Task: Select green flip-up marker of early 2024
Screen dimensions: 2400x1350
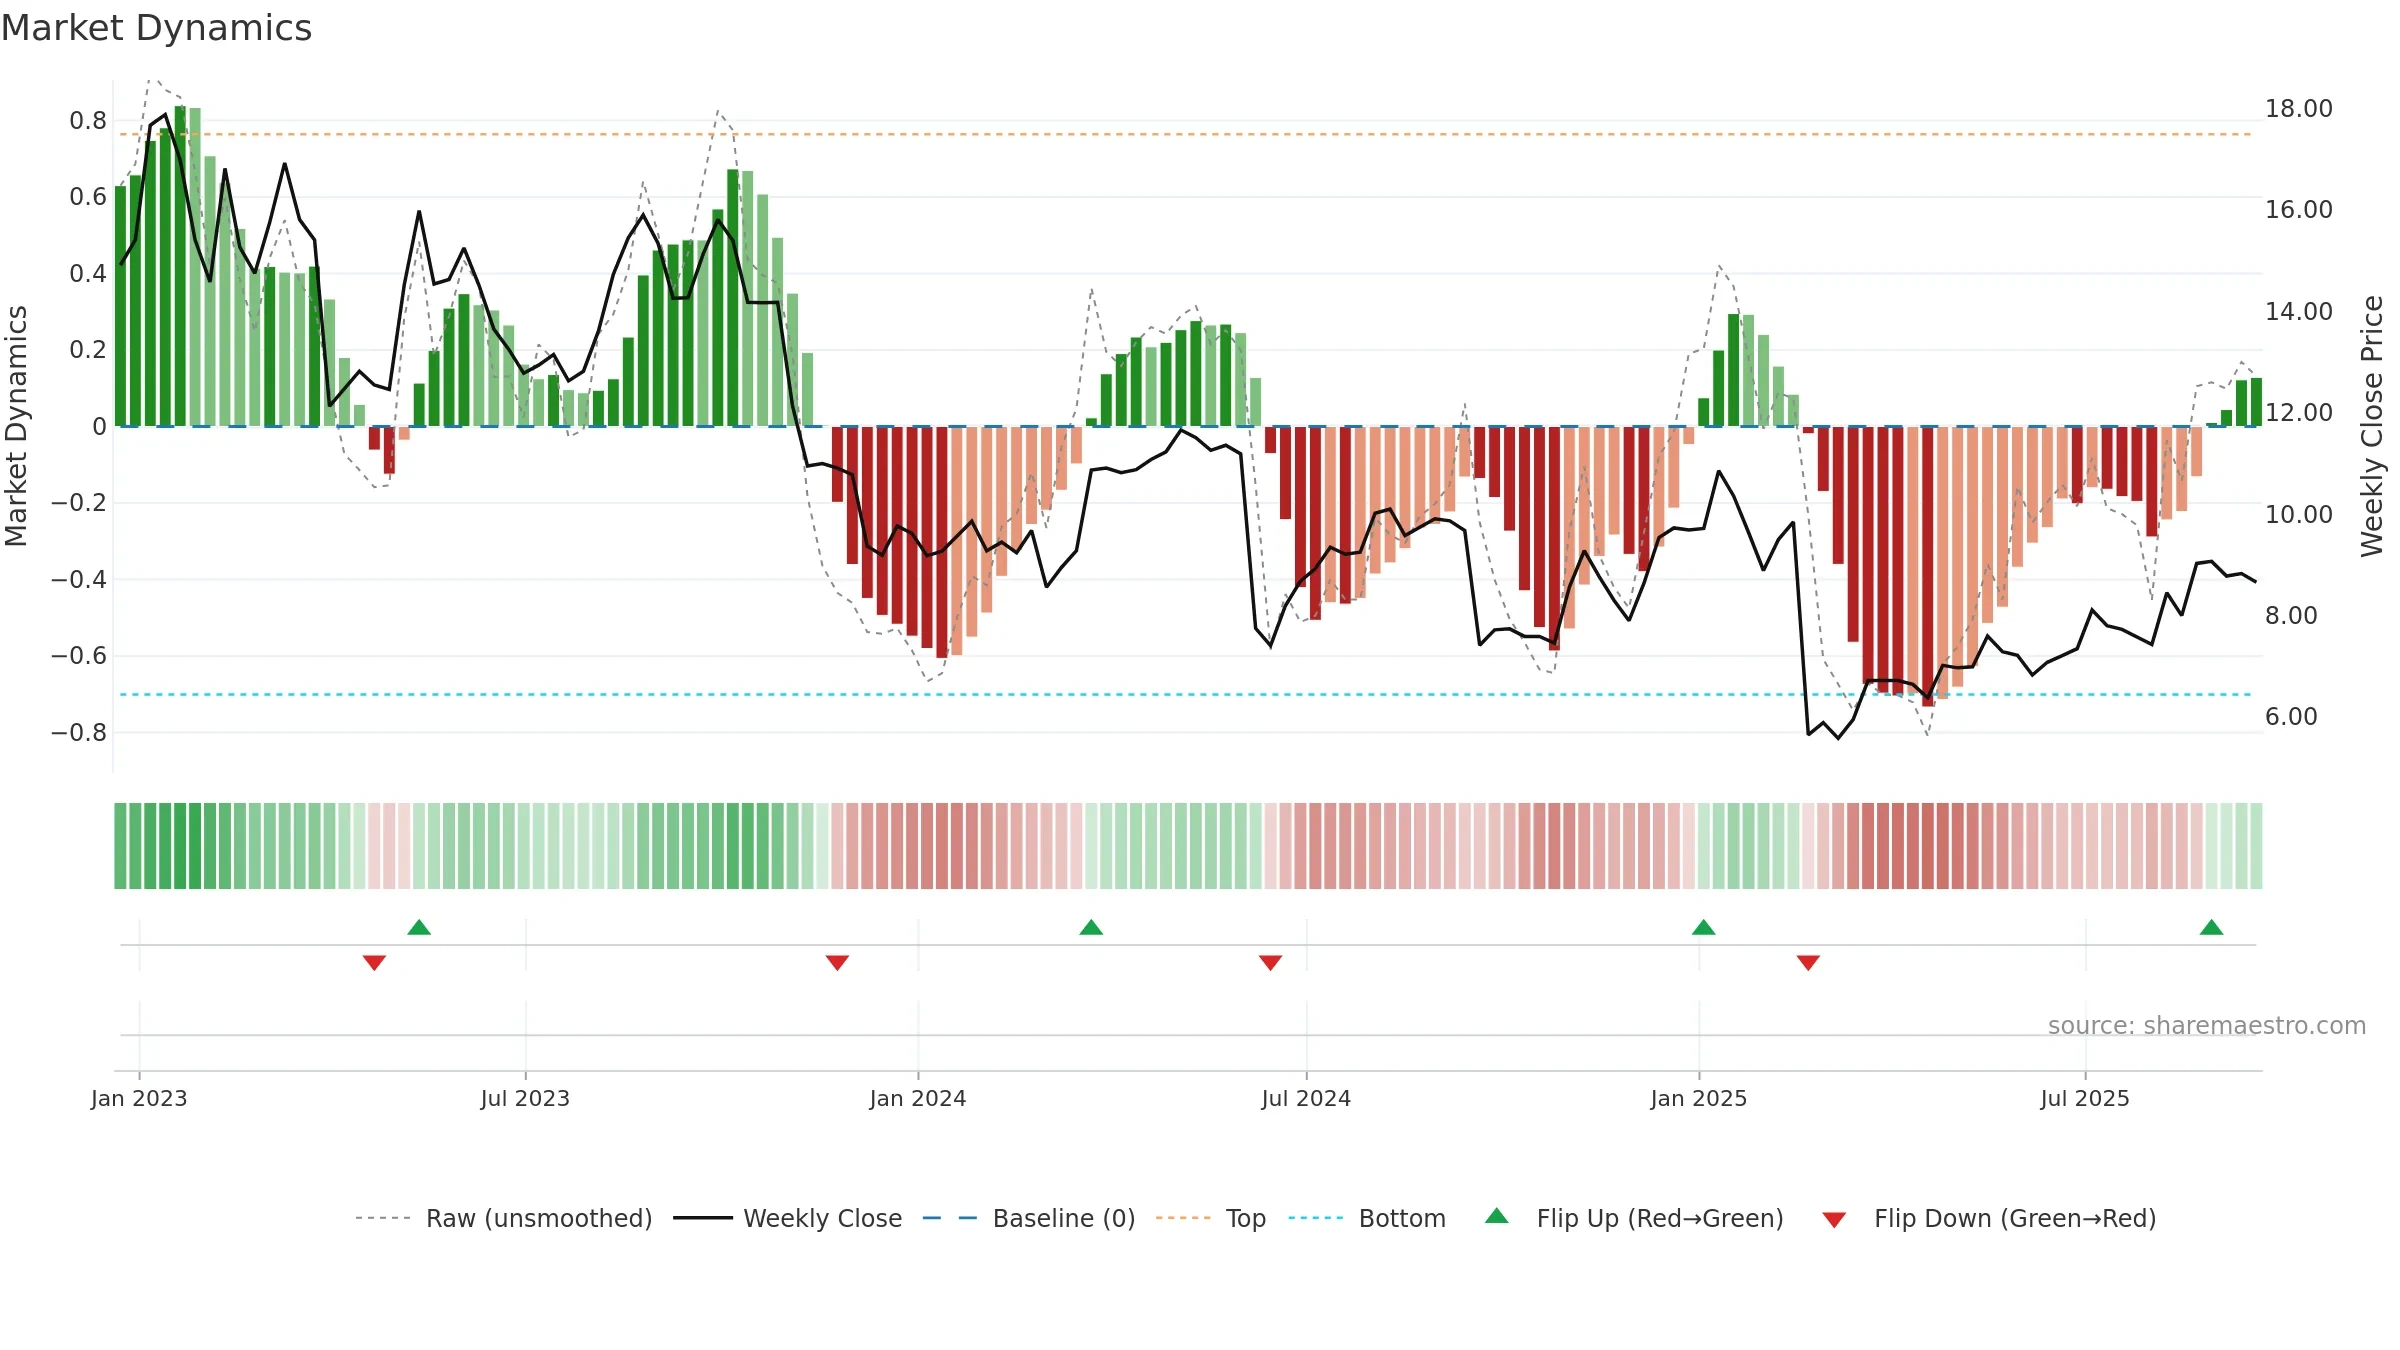Action: click(x=1091, y=927)
